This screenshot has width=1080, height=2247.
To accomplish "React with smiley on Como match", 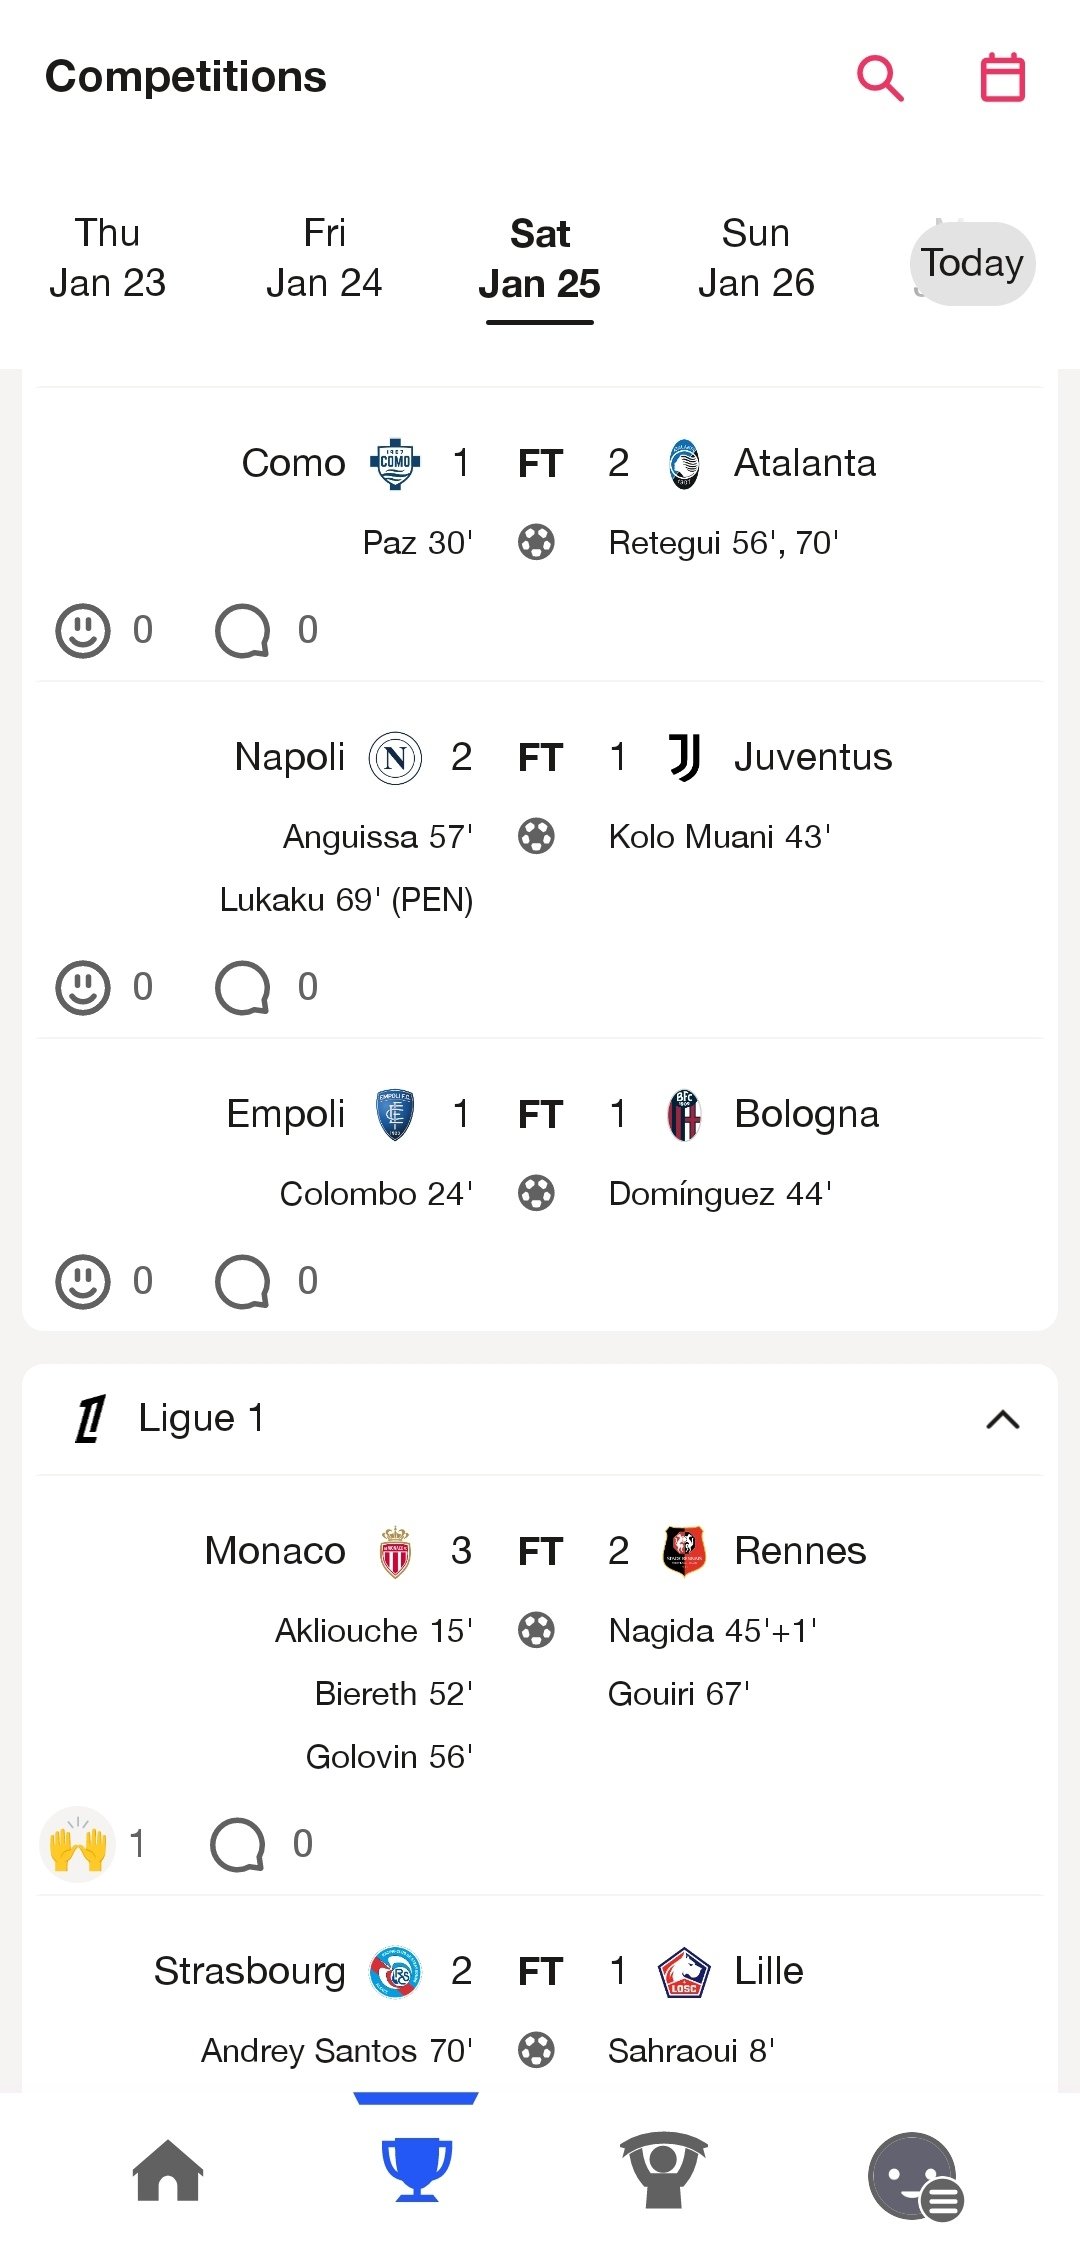I will 83,630.
